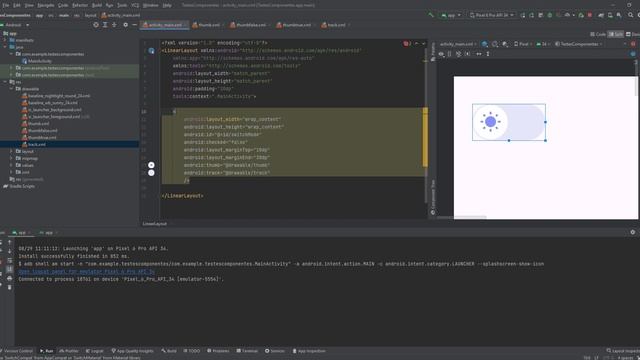Click the Sync Project with Gradle icon
The height and width of the screenshot is (360, 640).
600,15
